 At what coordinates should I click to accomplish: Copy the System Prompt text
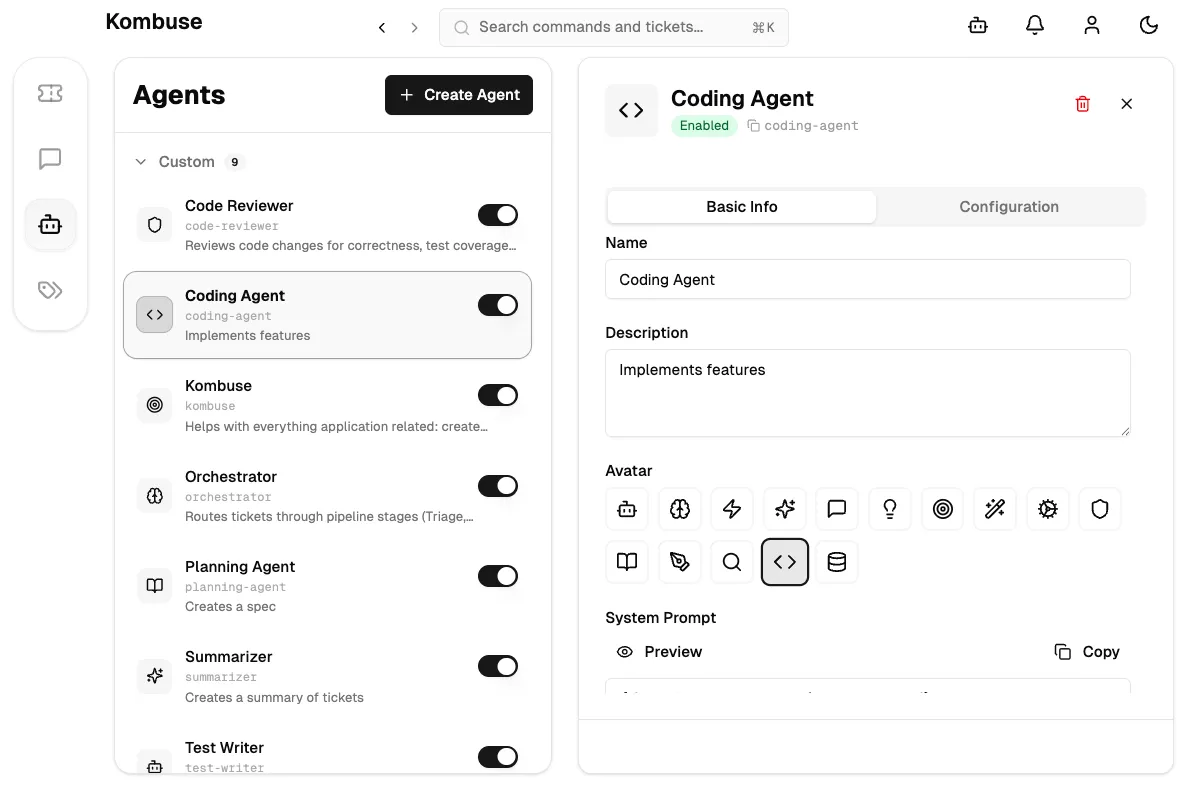[x=1086, y=651]
